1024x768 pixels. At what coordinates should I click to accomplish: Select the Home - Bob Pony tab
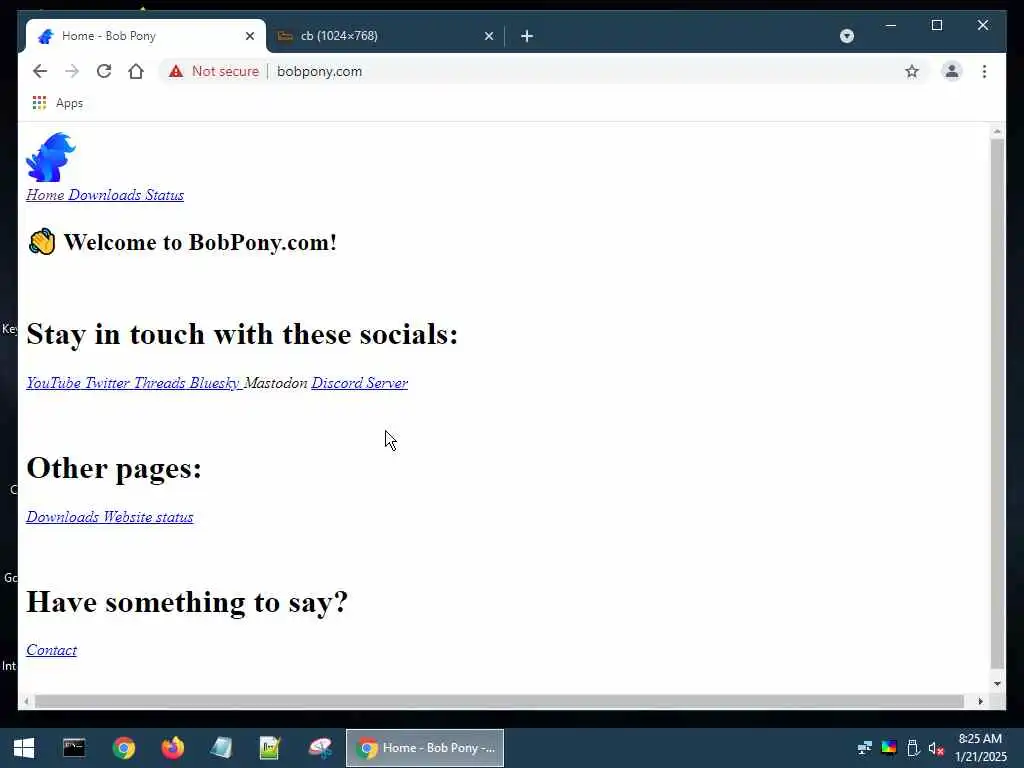146,36
